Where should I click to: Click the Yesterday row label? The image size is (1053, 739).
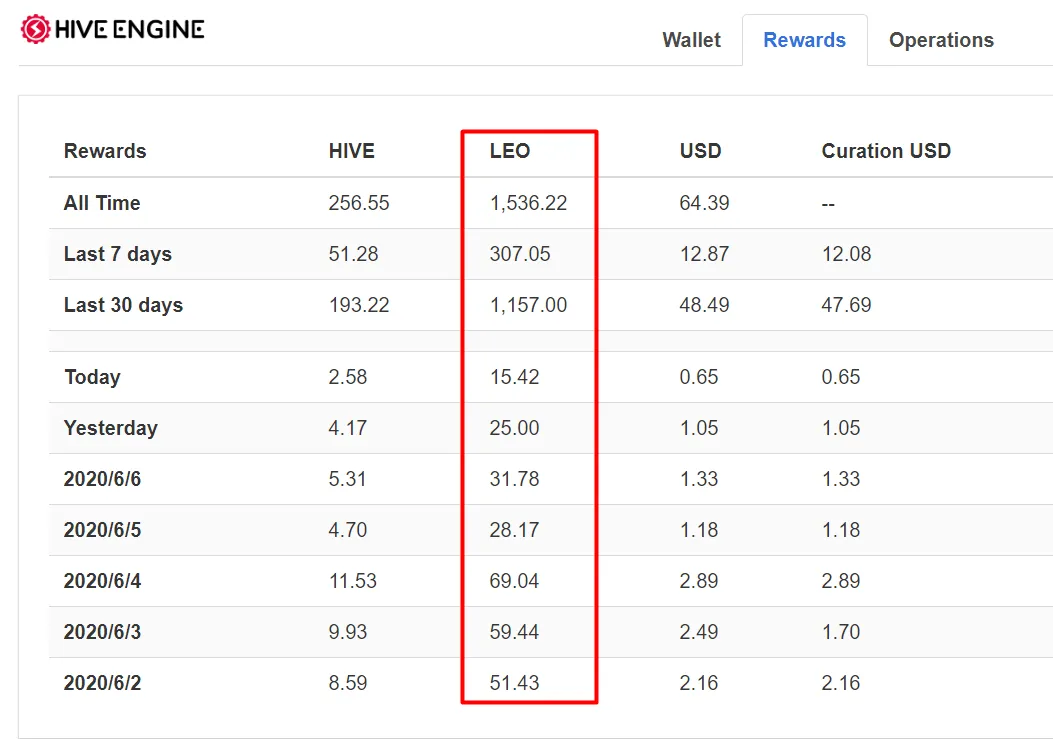tap(111, 428)
